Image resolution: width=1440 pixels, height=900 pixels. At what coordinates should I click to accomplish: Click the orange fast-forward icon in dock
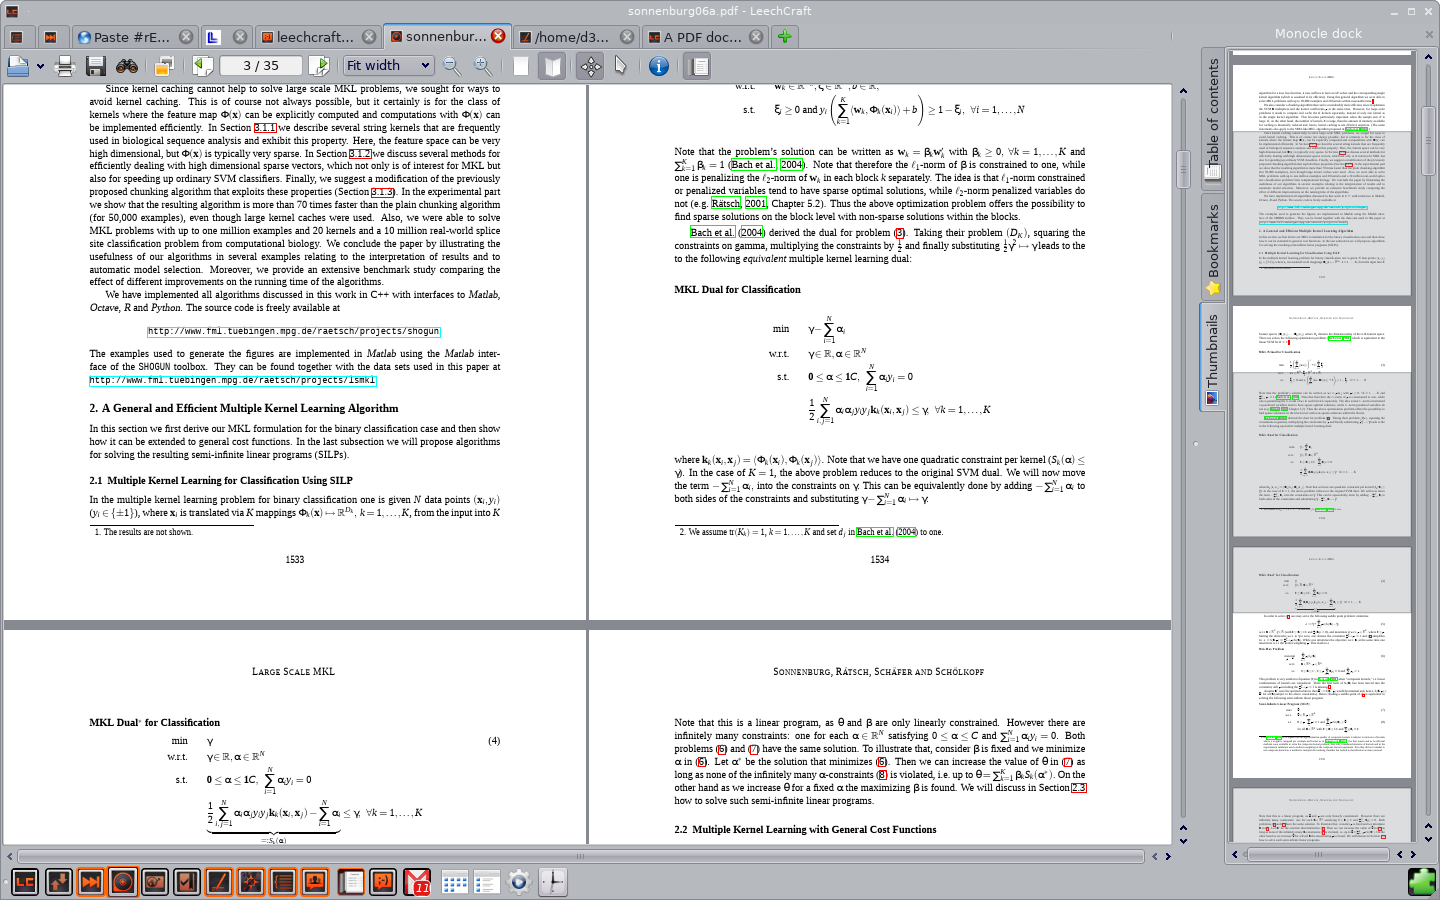point(90,882)
